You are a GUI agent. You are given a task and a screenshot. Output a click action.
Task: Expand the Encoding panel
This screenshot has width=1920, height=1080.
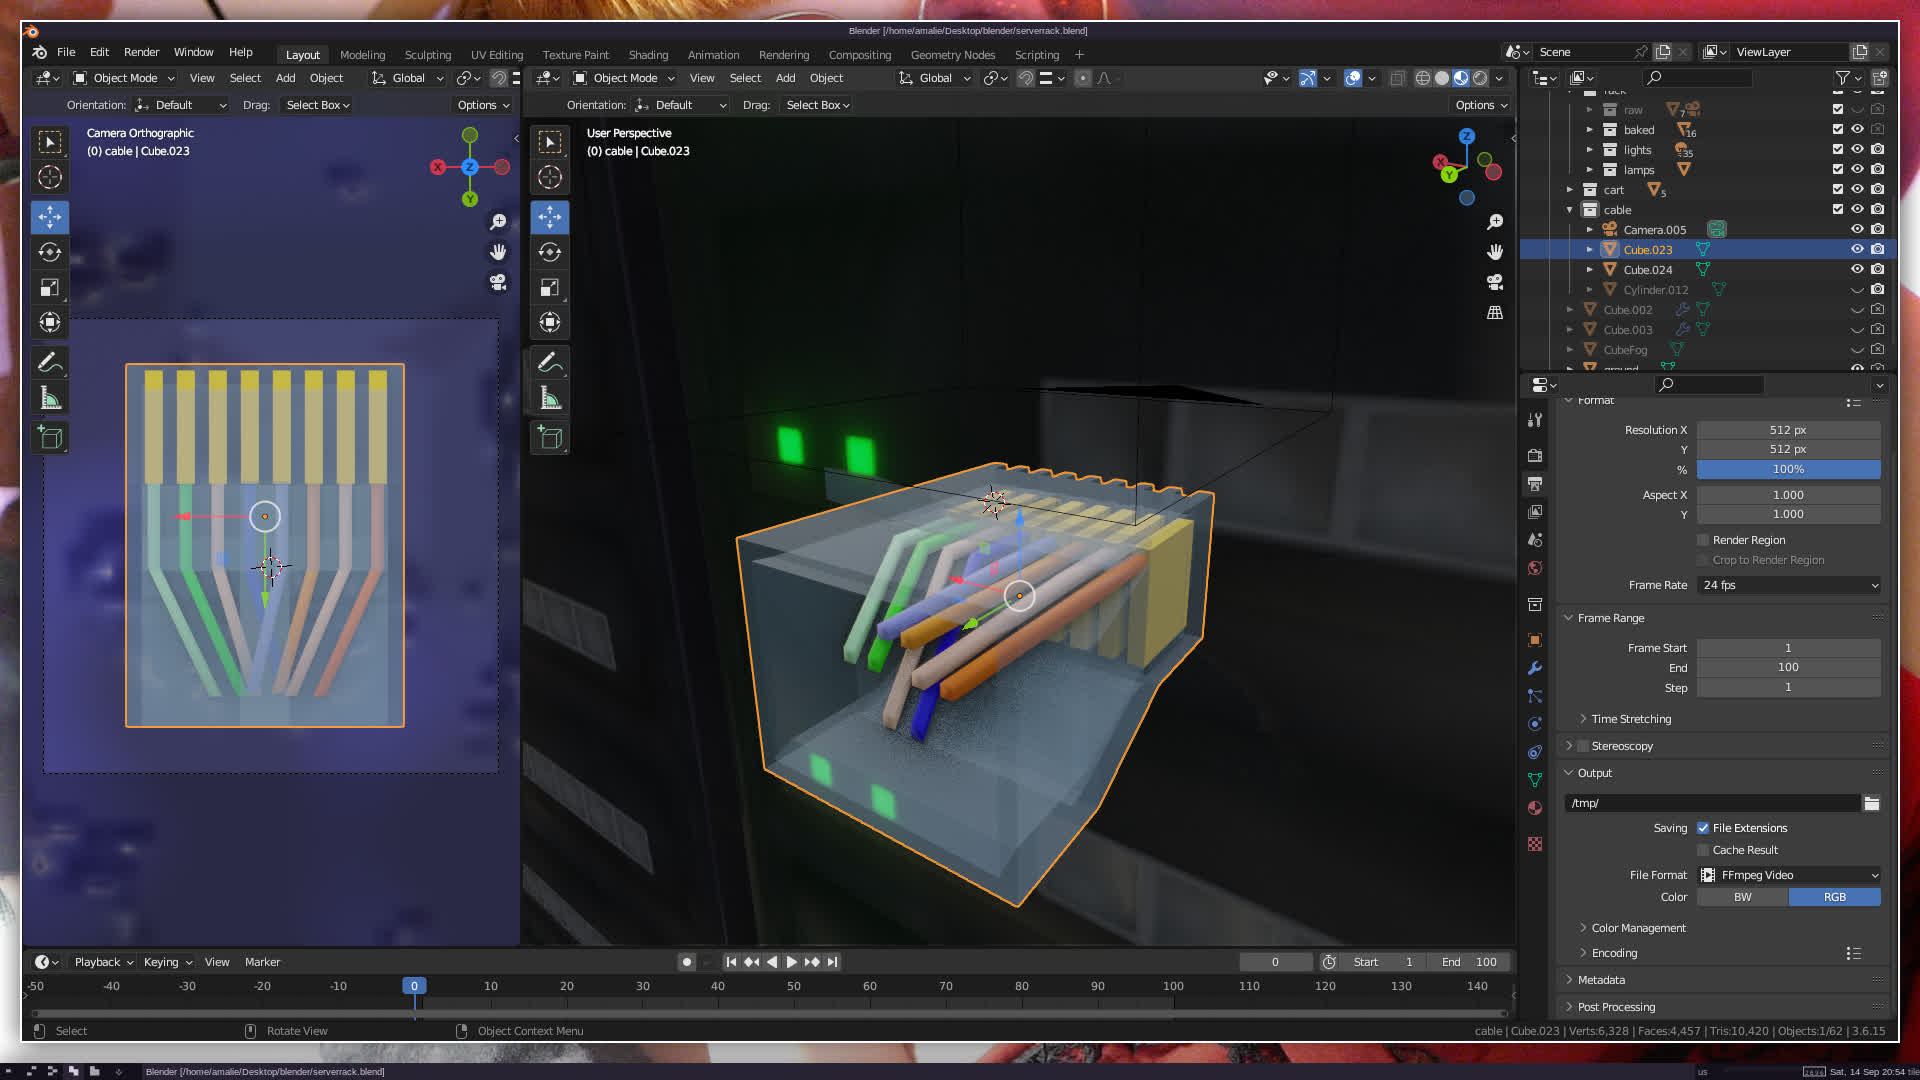[1614, 953]
